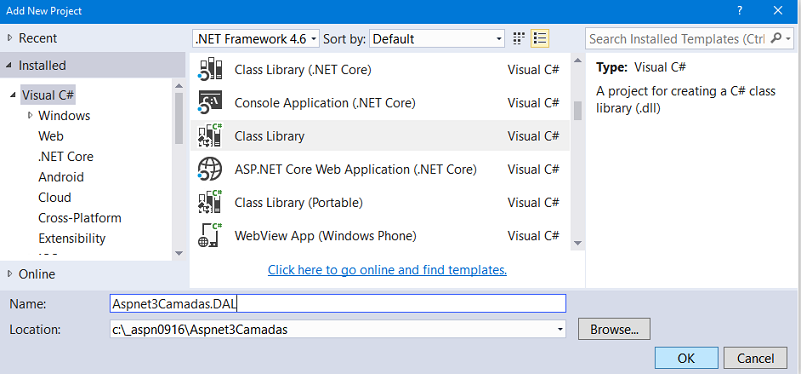Image resolution: width=801 pixels, height=374 pixels.
Task: Click the Browse... button
Action: click(x=614, y=330)
